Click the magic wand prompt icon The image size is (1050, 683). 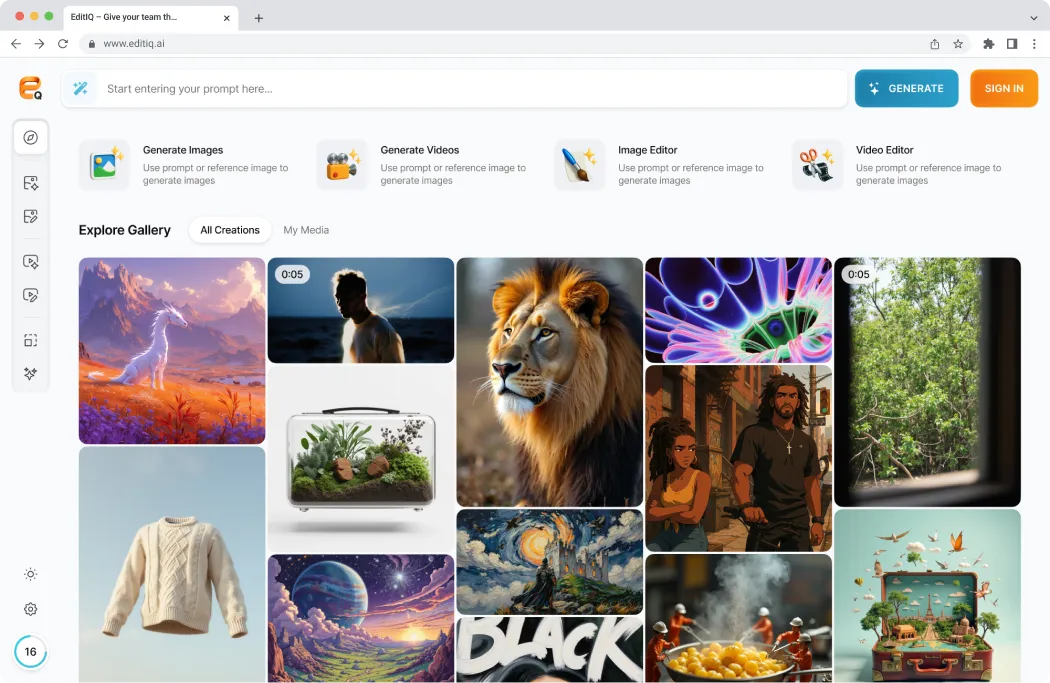coord(81,89)
